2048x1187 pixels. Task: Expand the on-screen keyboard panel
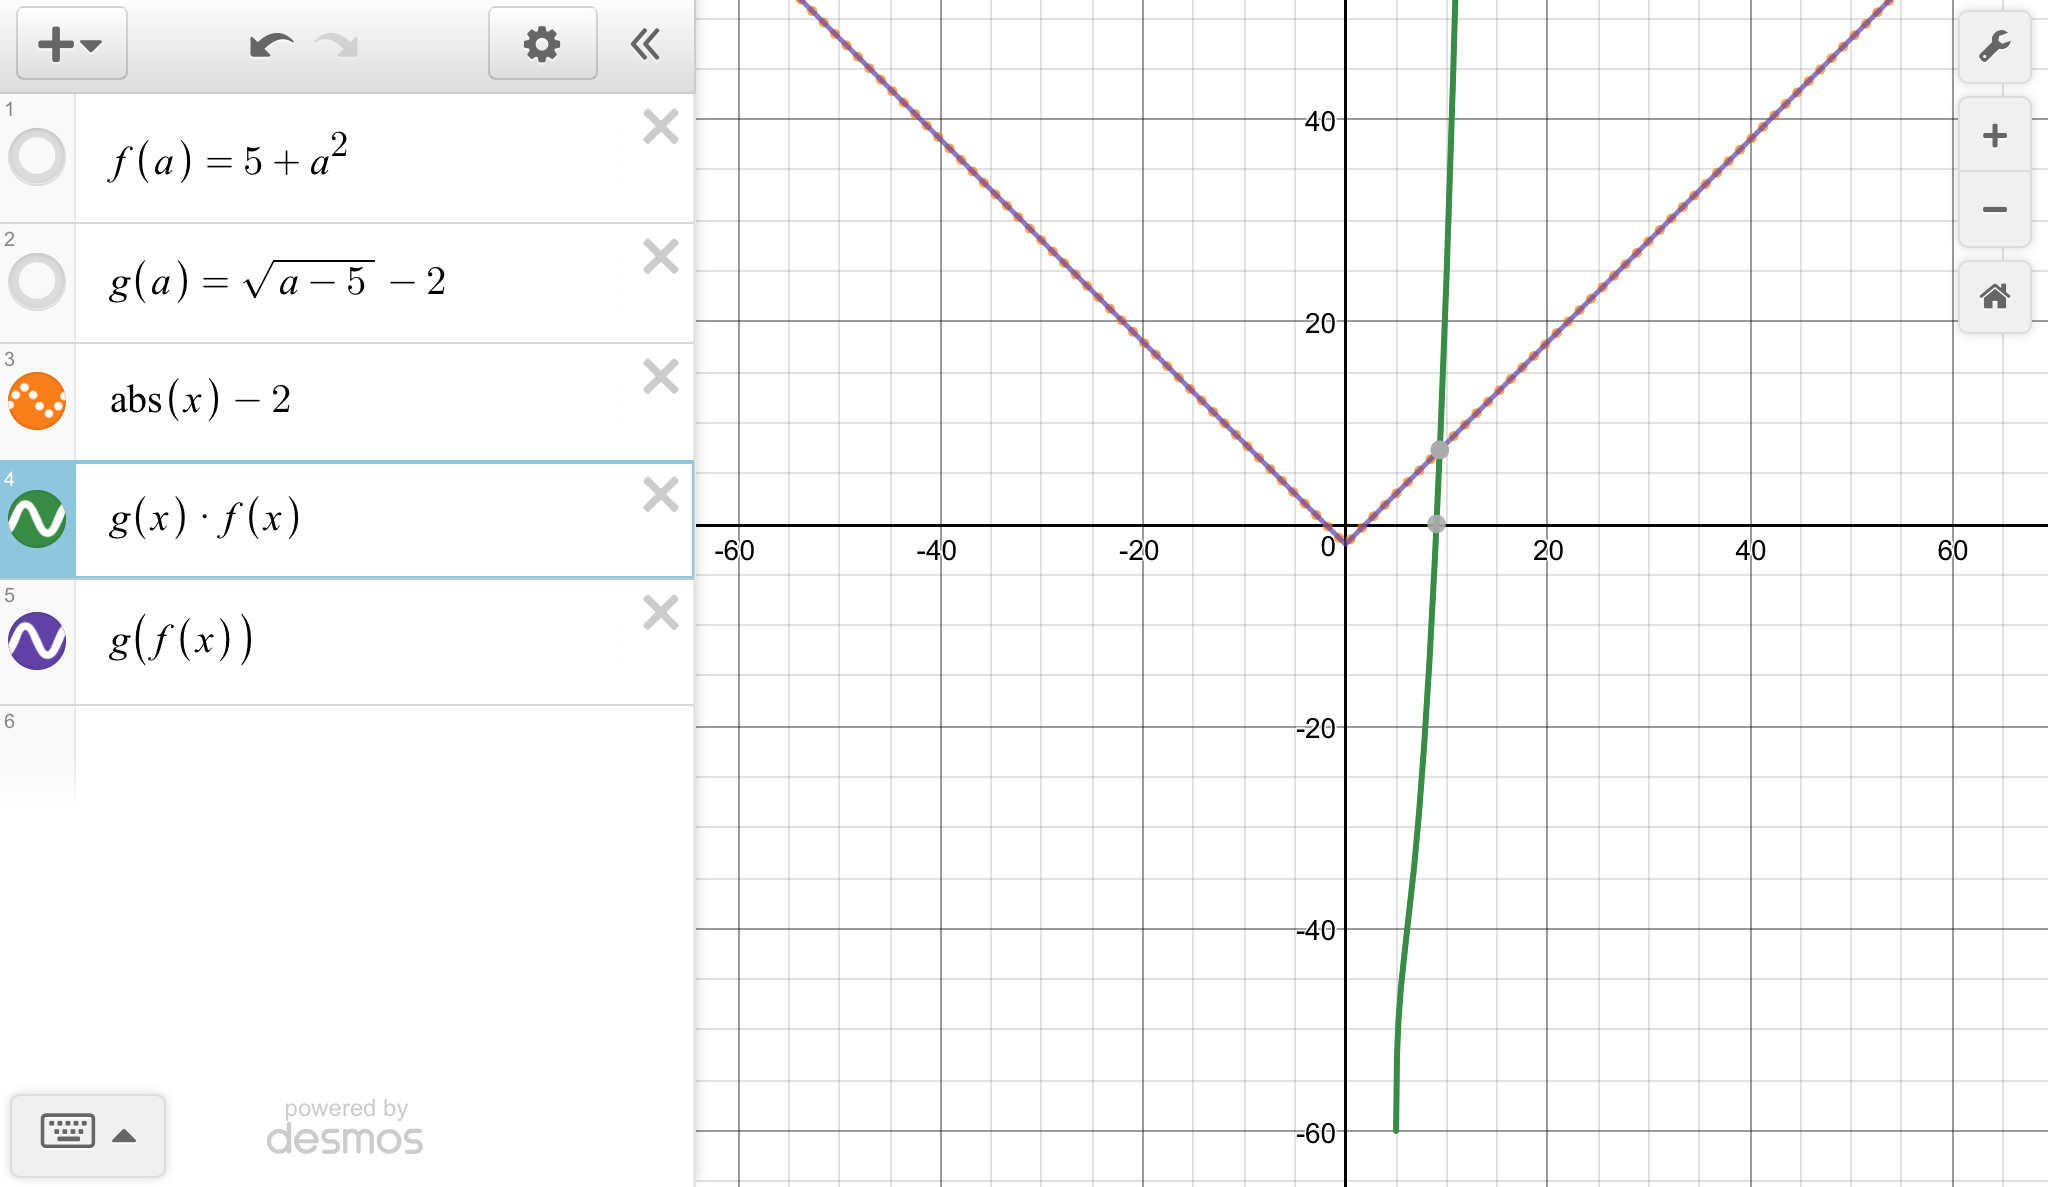[x=88, y=1134]
